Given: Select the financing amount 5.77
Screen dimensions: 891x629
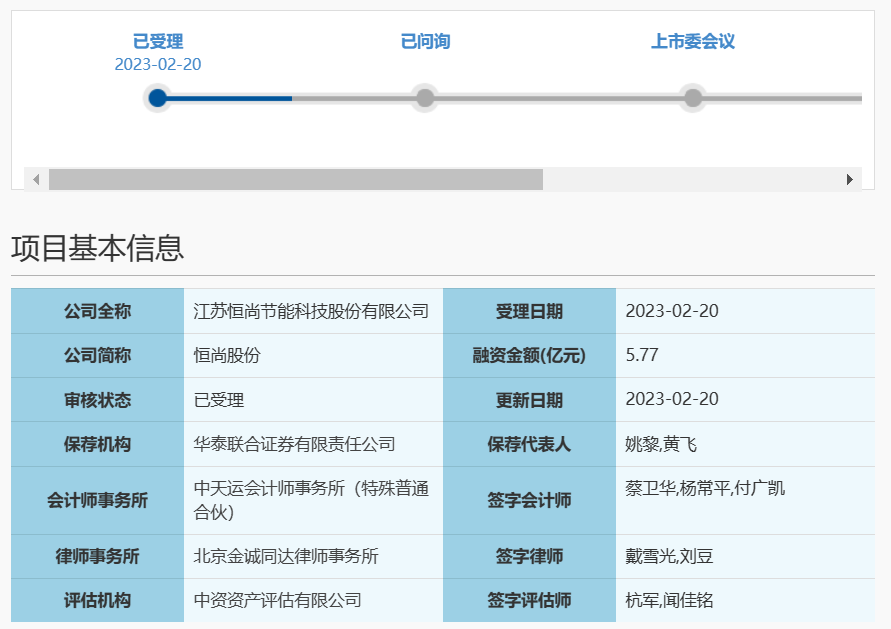Looking at the screenshot, I should 642,355.
